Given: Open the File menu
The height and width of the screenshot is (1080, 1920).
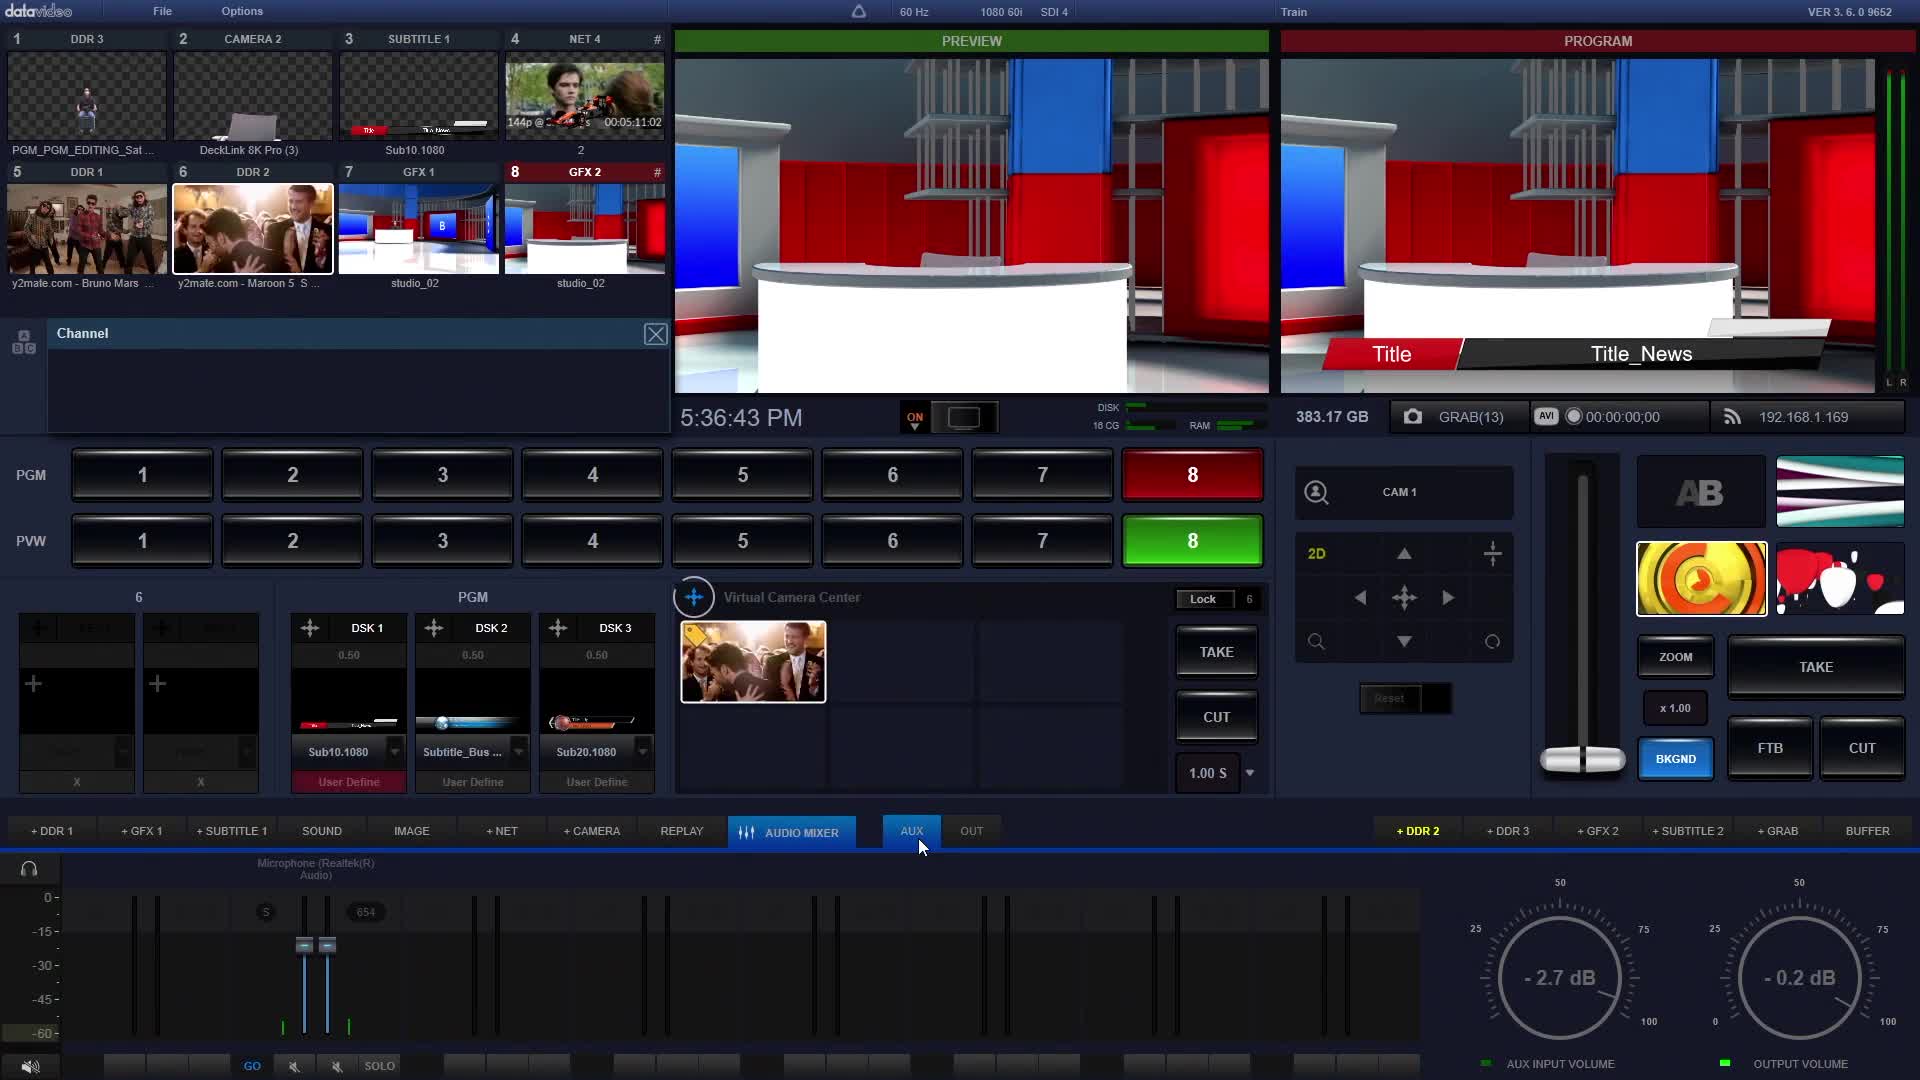Looking at the screenshot, I should pos(162,11).
